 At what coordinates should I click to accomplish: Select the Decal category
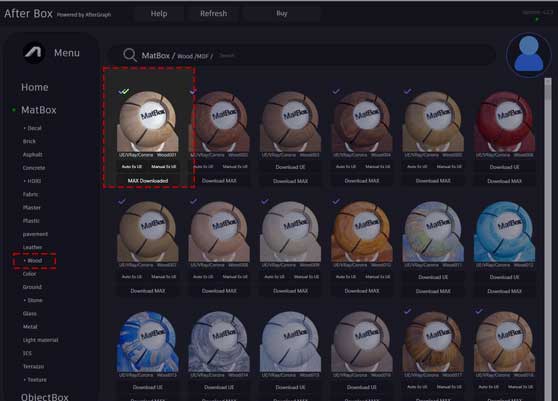tap(34, 128)
